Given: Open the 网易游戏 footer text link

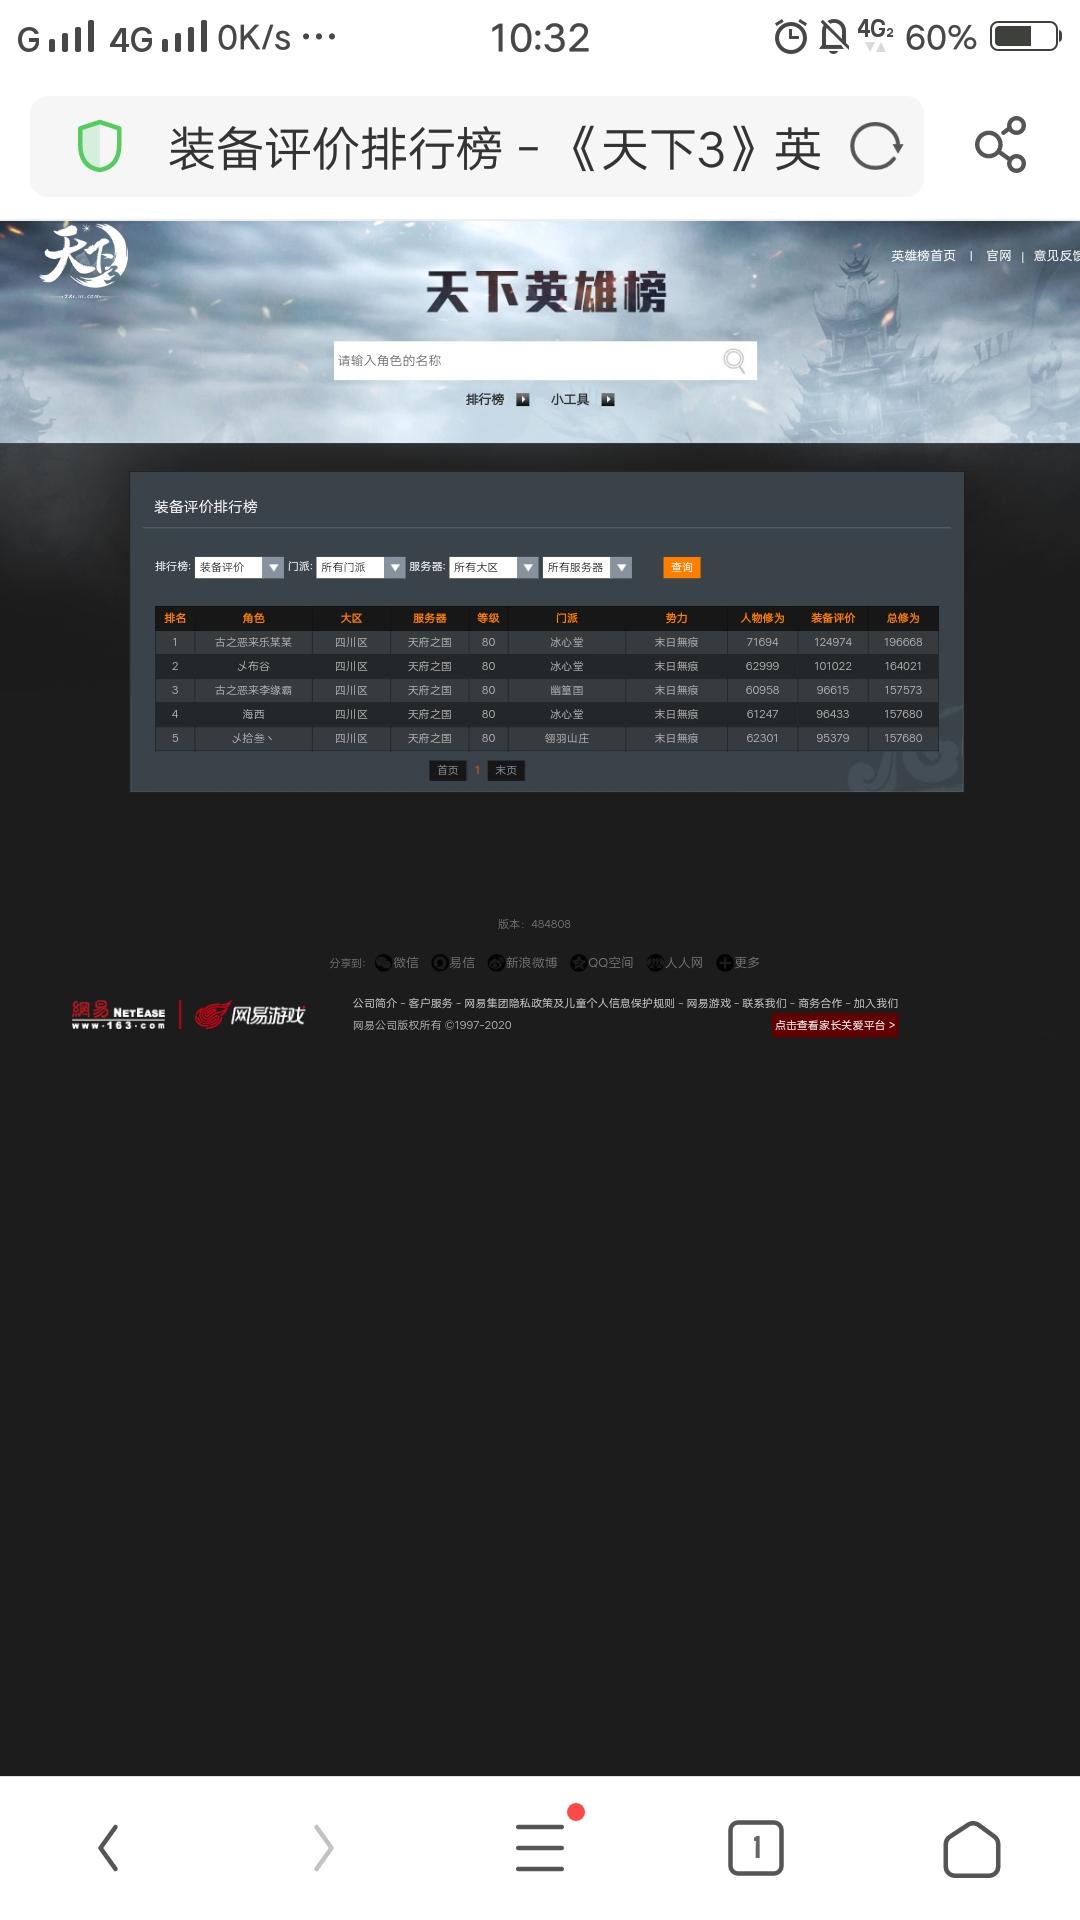Looking at the screenshot, I should tap(708, 1003).
